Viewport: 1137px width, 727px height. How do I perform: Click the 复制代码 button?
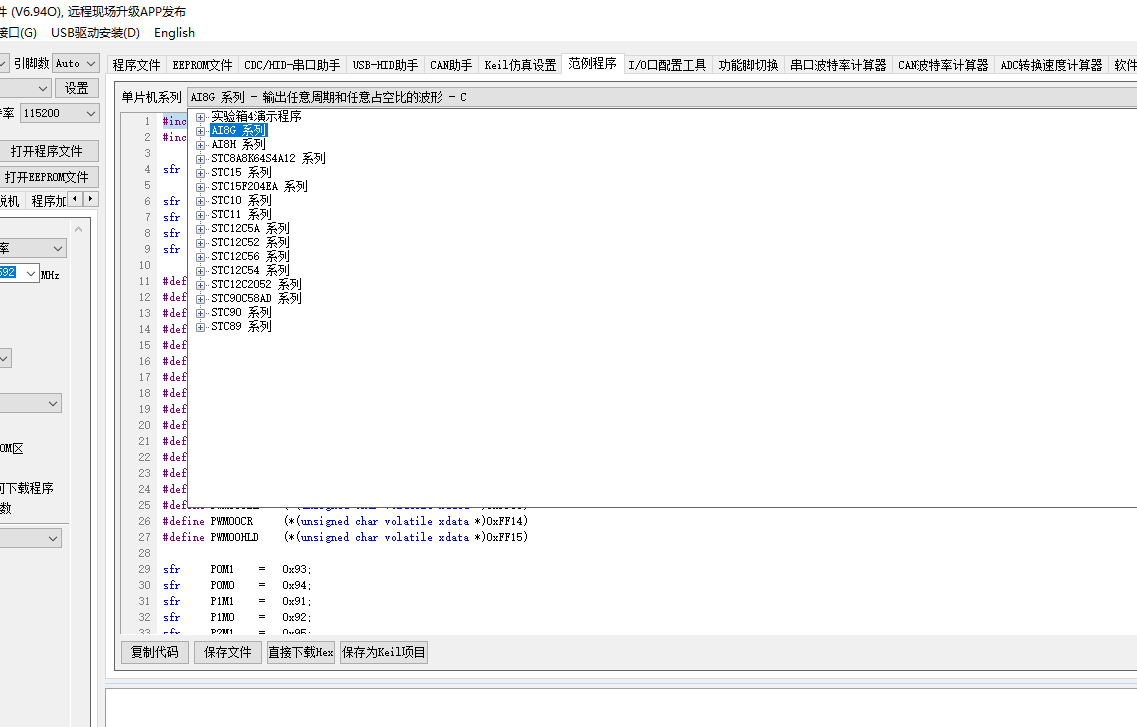coord(154,652)
